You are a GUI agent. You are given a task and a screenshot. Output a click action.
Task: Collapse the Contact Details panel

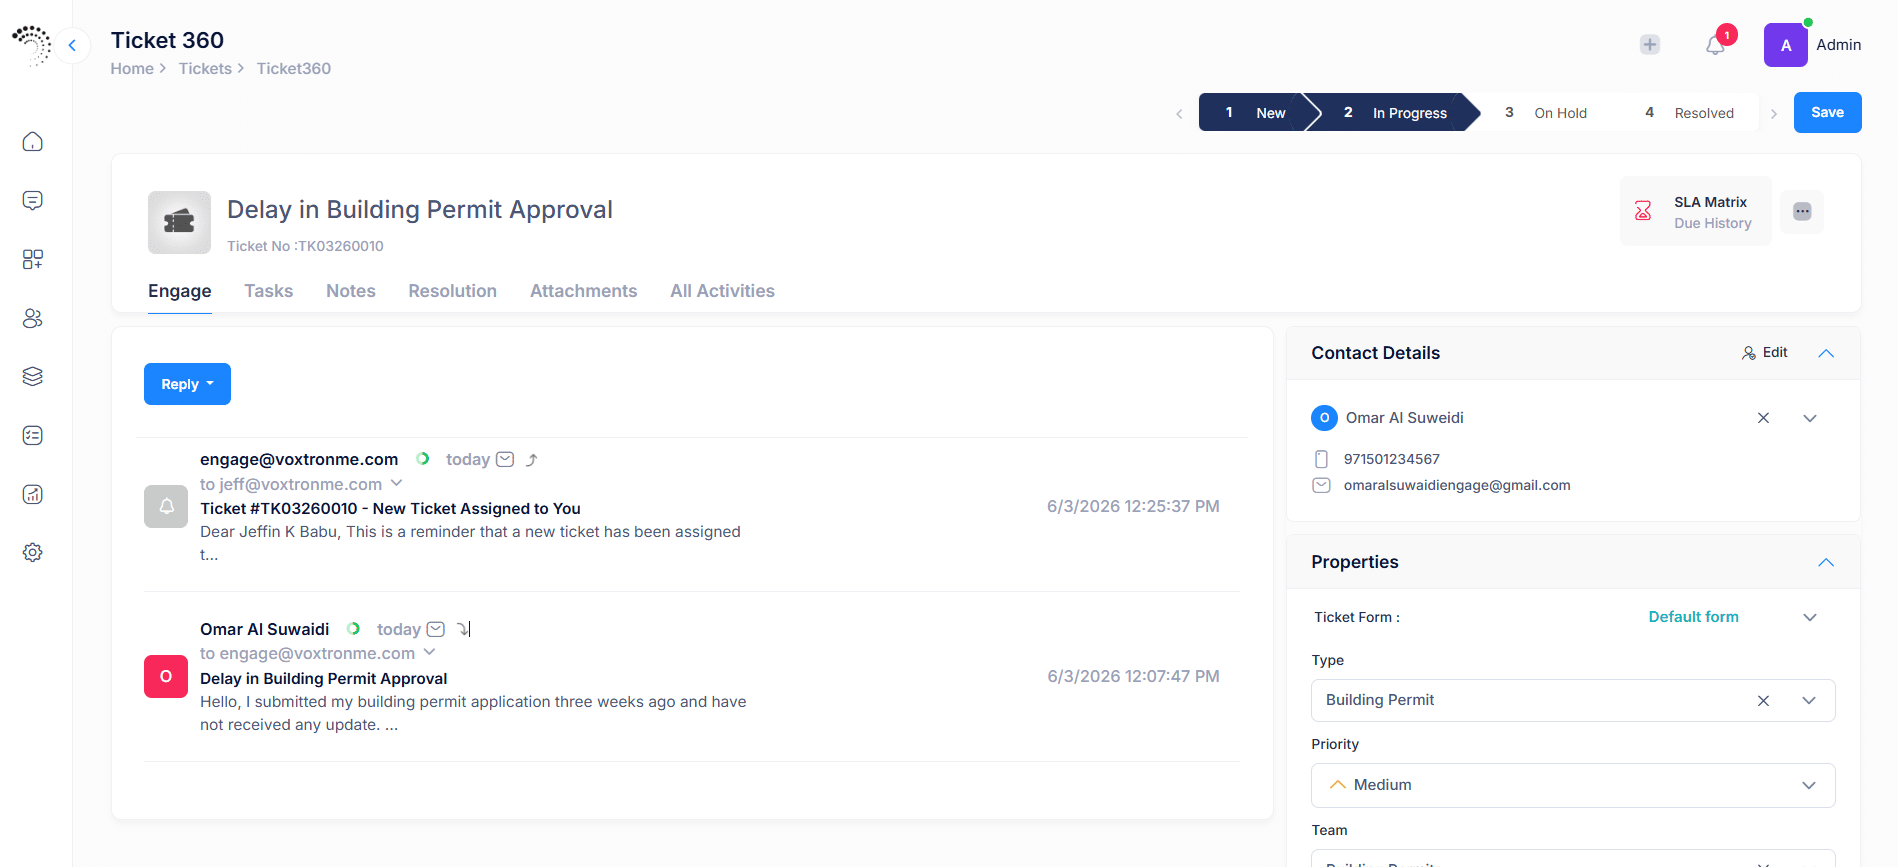1826,353
